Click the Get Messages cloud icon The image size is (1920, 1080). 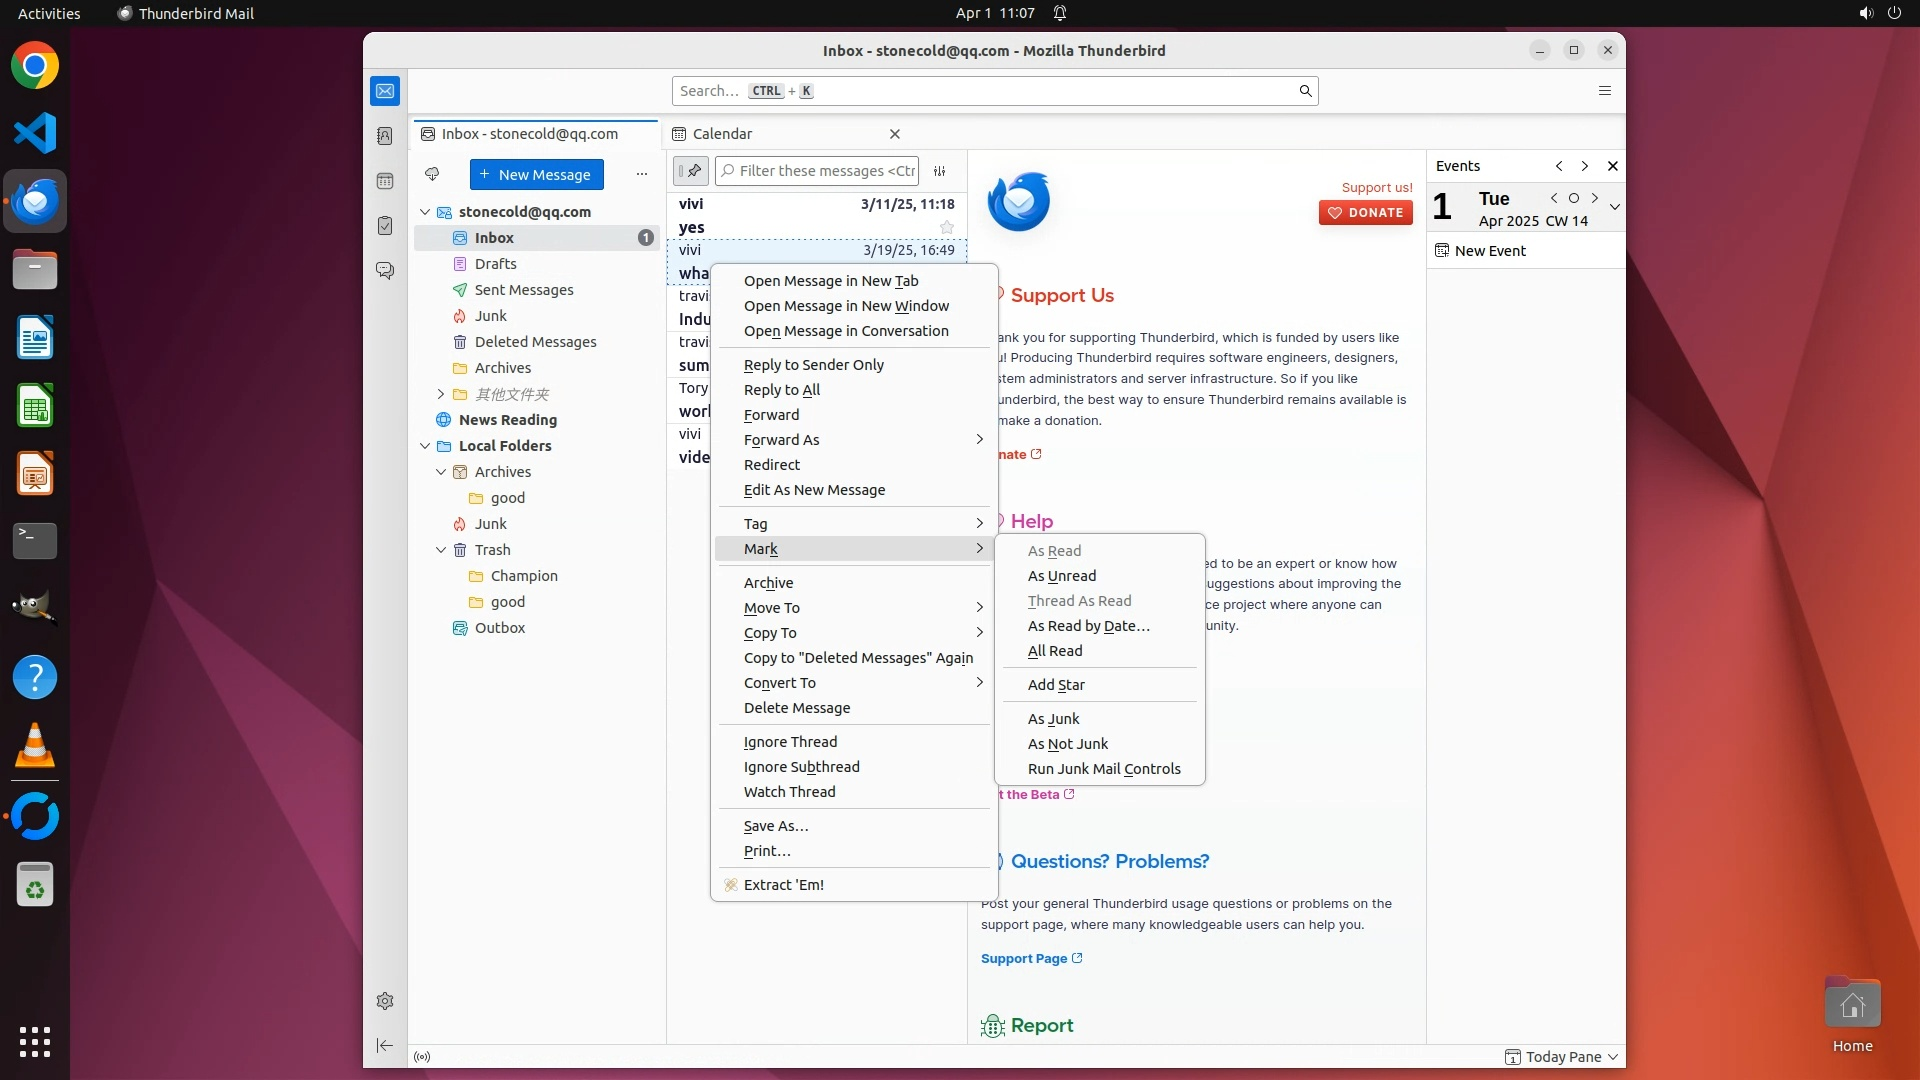[432, 174]
